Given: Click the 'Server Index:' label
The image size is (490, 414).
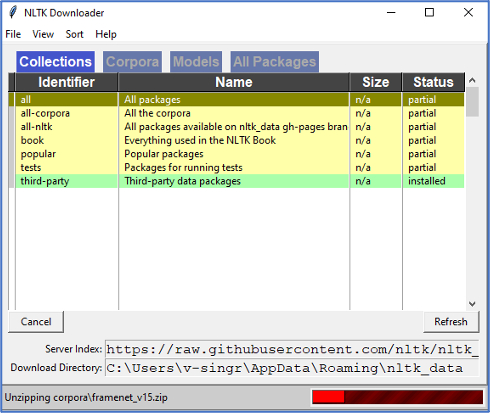Looking at the screenshot, I should tap(74, 349).
